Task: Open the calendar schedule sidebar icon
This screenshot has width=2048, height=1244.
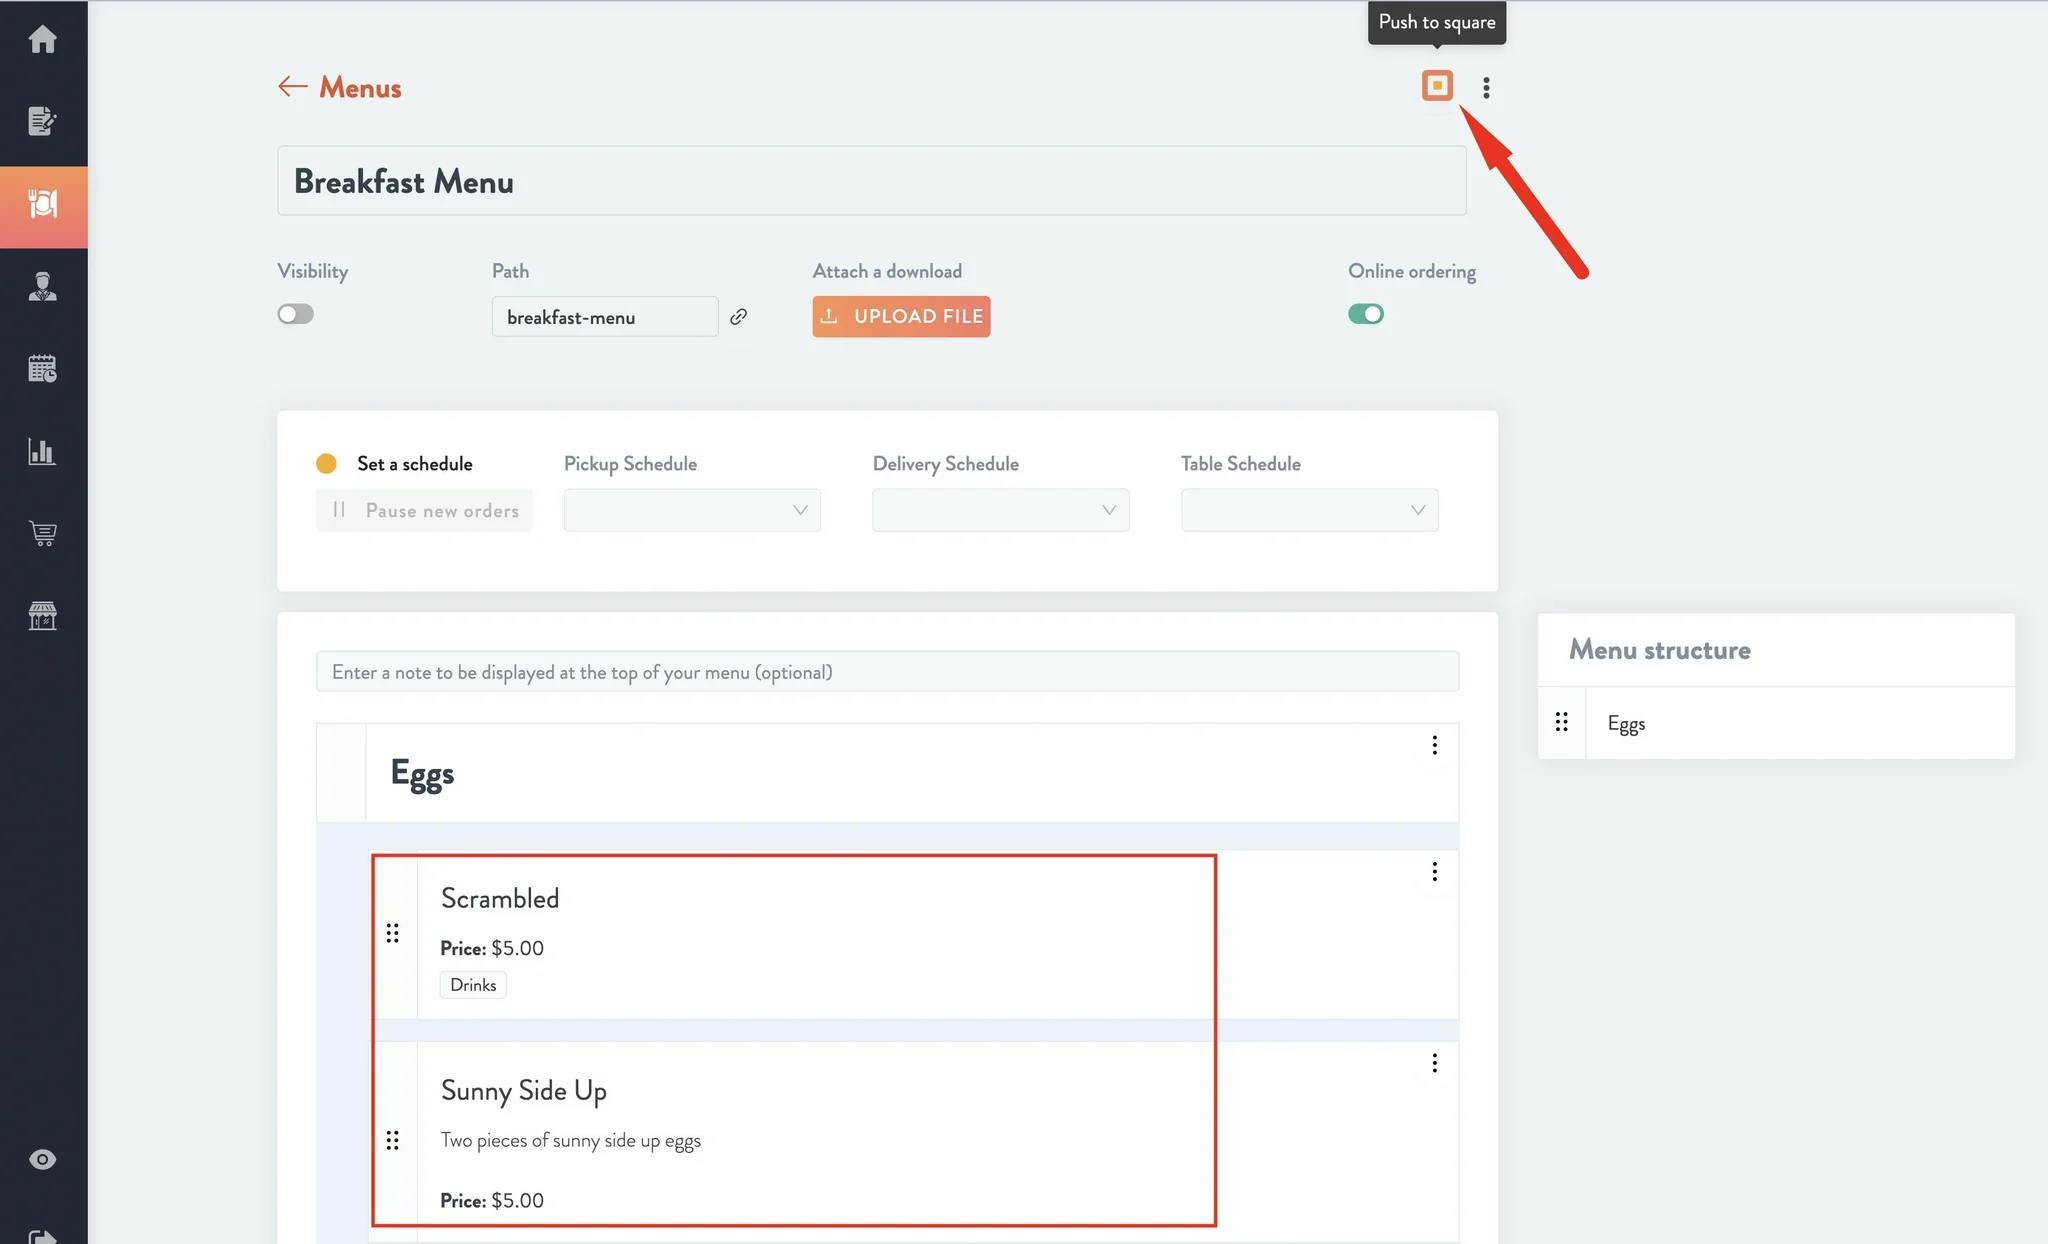Action: click(x=42, y=369)
